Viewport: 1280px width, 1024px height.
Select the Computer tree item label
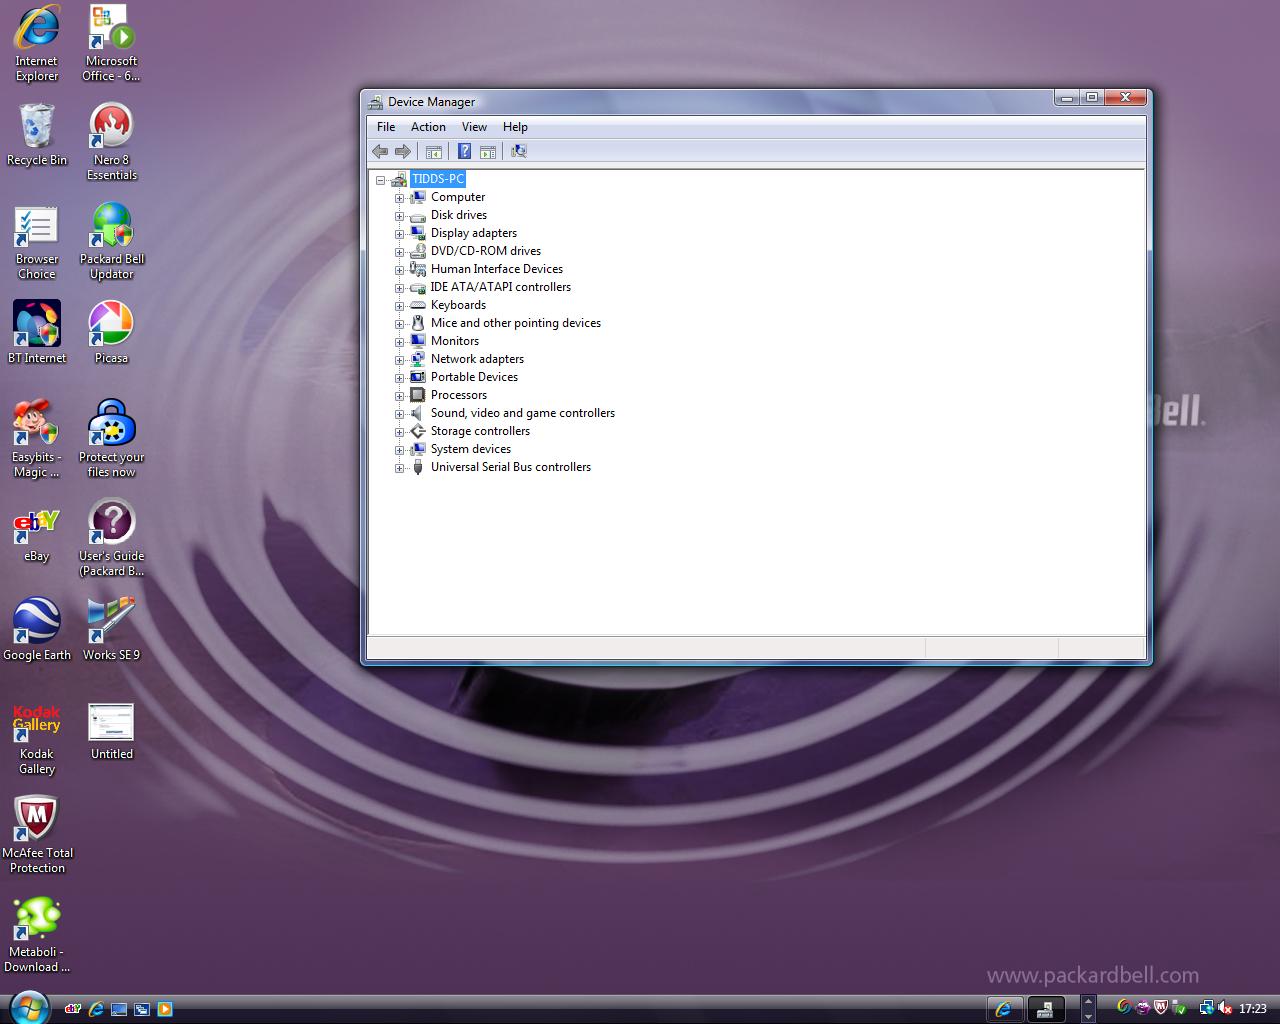click(458, 197)
